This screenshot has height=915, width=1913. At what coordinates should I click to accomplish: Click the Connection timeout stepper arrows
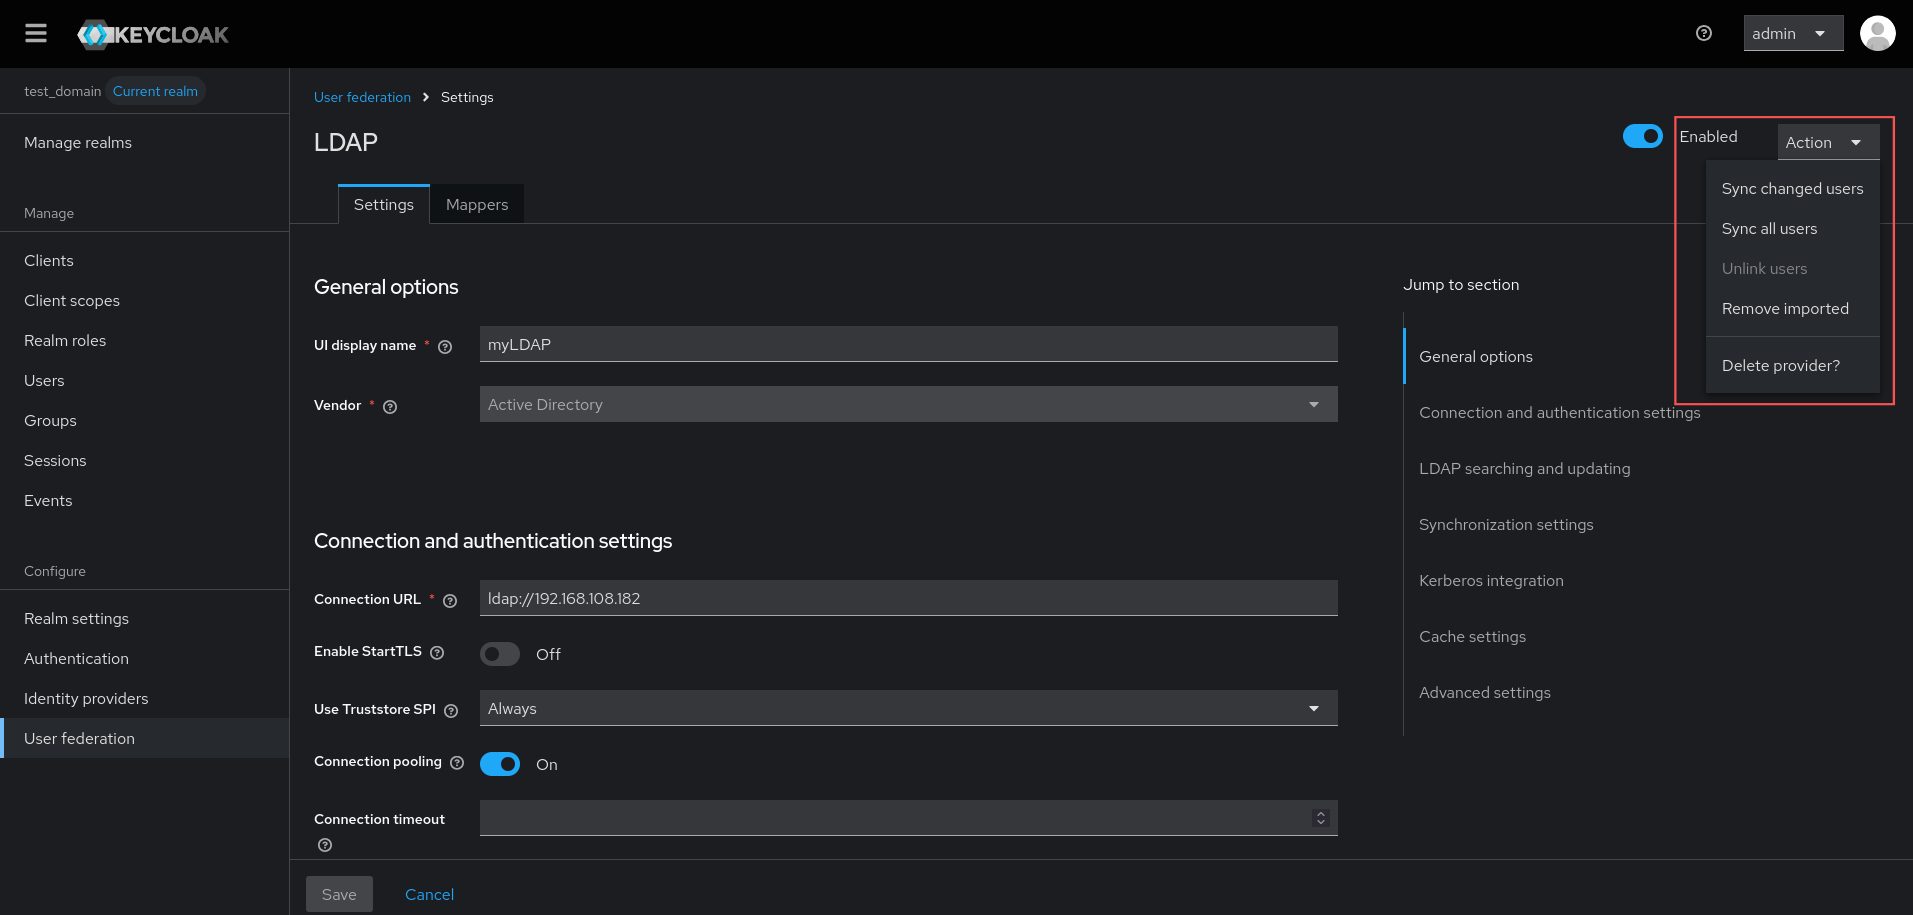pyautogui.click(x=1320, y=818)
